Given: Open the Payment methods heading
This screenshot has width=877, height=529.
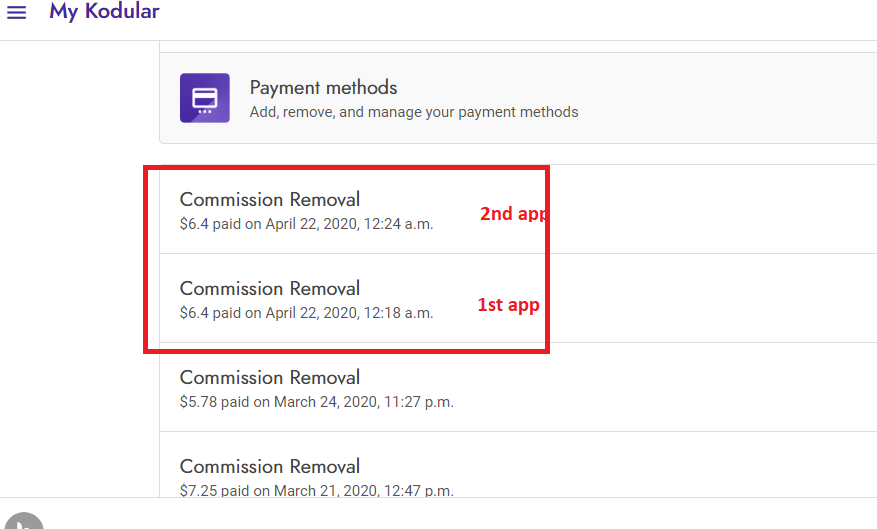Looking at the screenshot, I should pos(323,88).
